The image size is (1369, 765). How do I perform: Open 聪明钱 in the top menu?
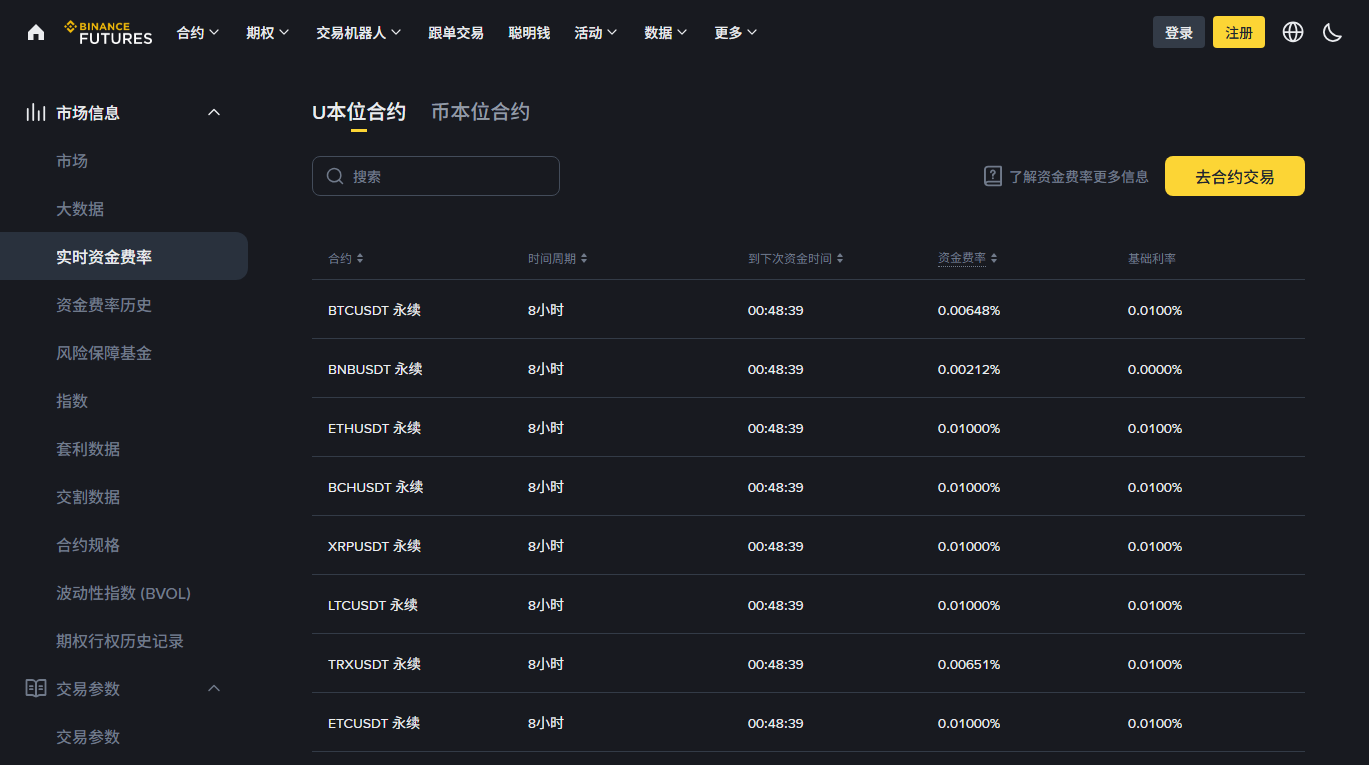tap(529, 33)
